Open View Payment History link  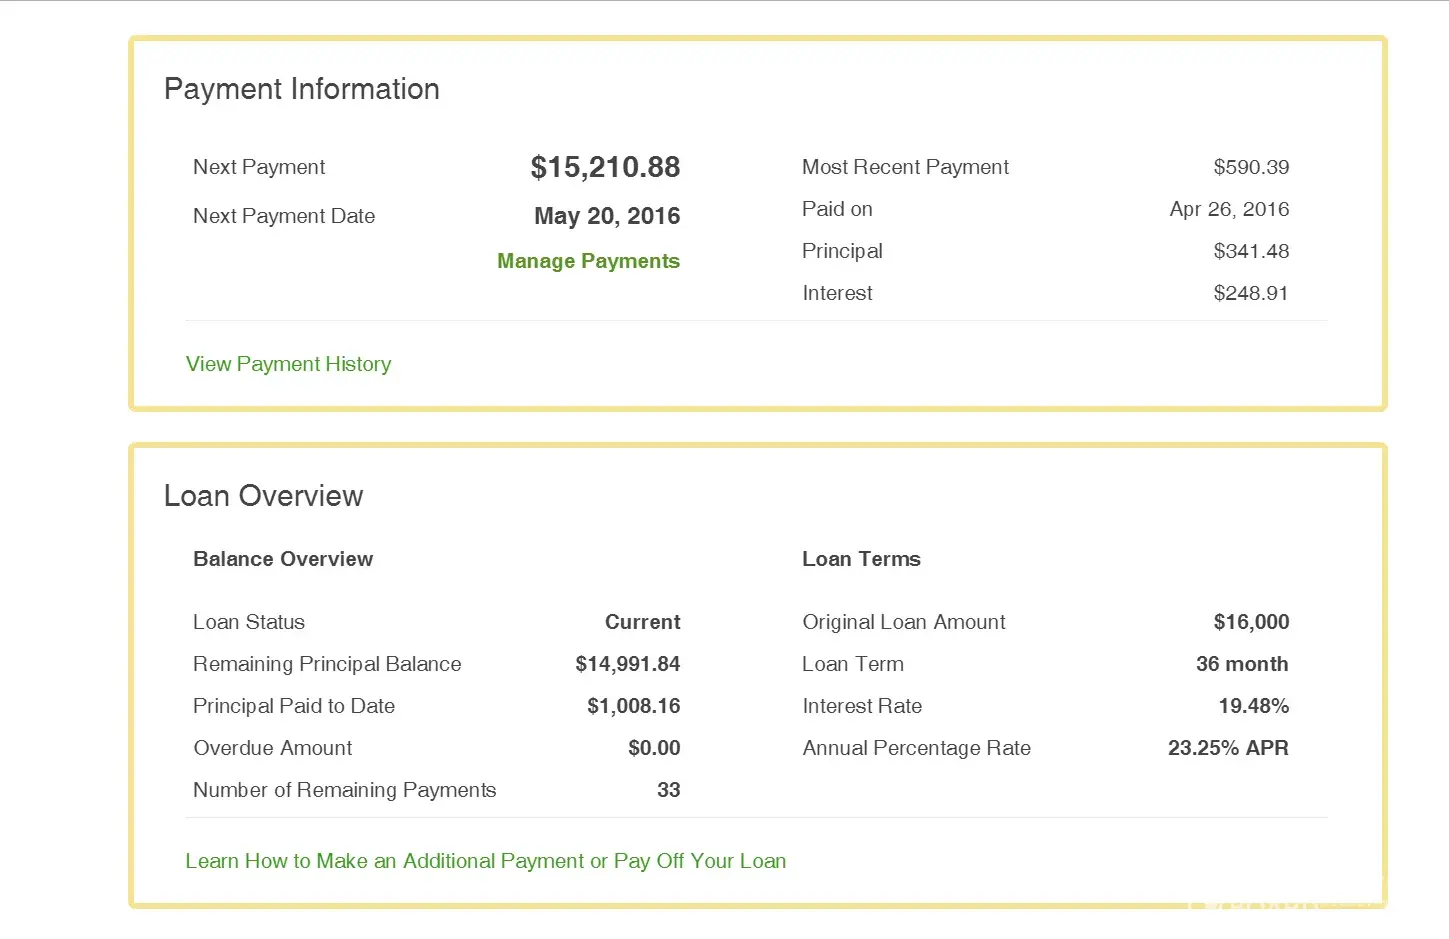click(288, 364)
